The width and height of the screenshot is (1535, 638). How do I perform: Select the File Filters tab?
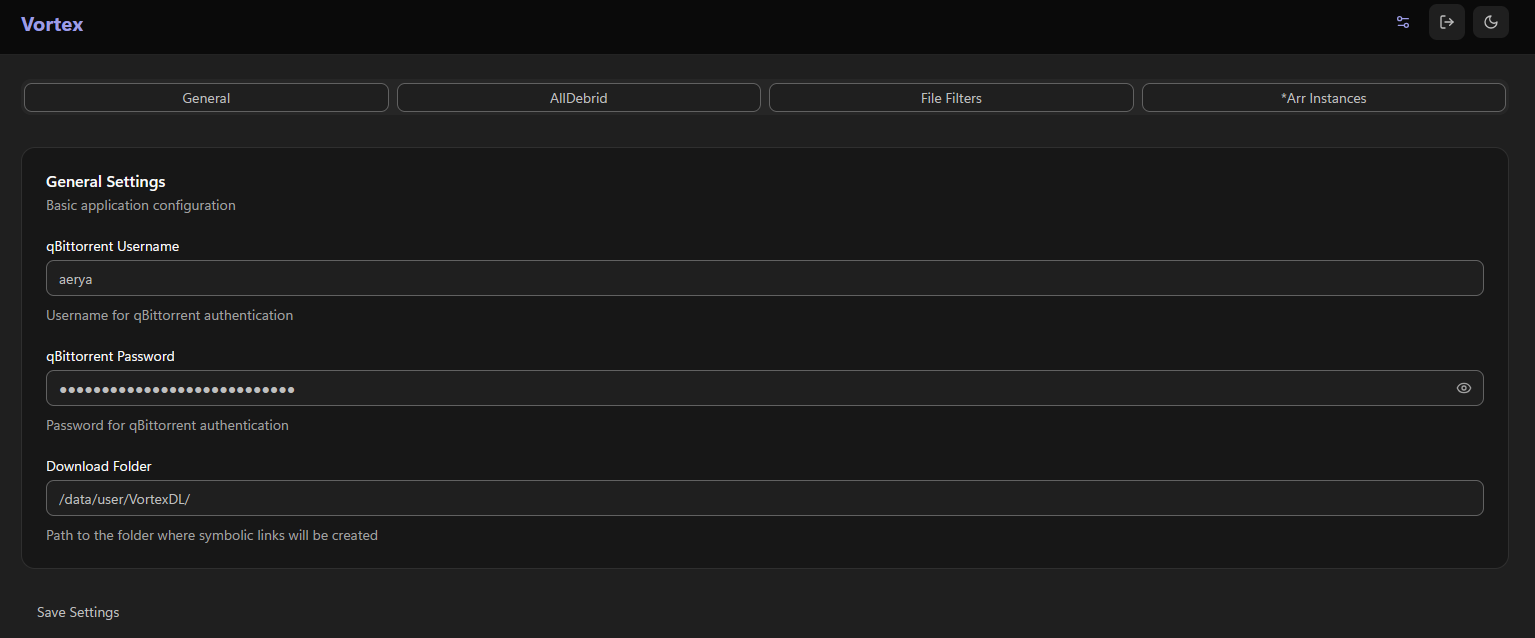coord(951,98)
